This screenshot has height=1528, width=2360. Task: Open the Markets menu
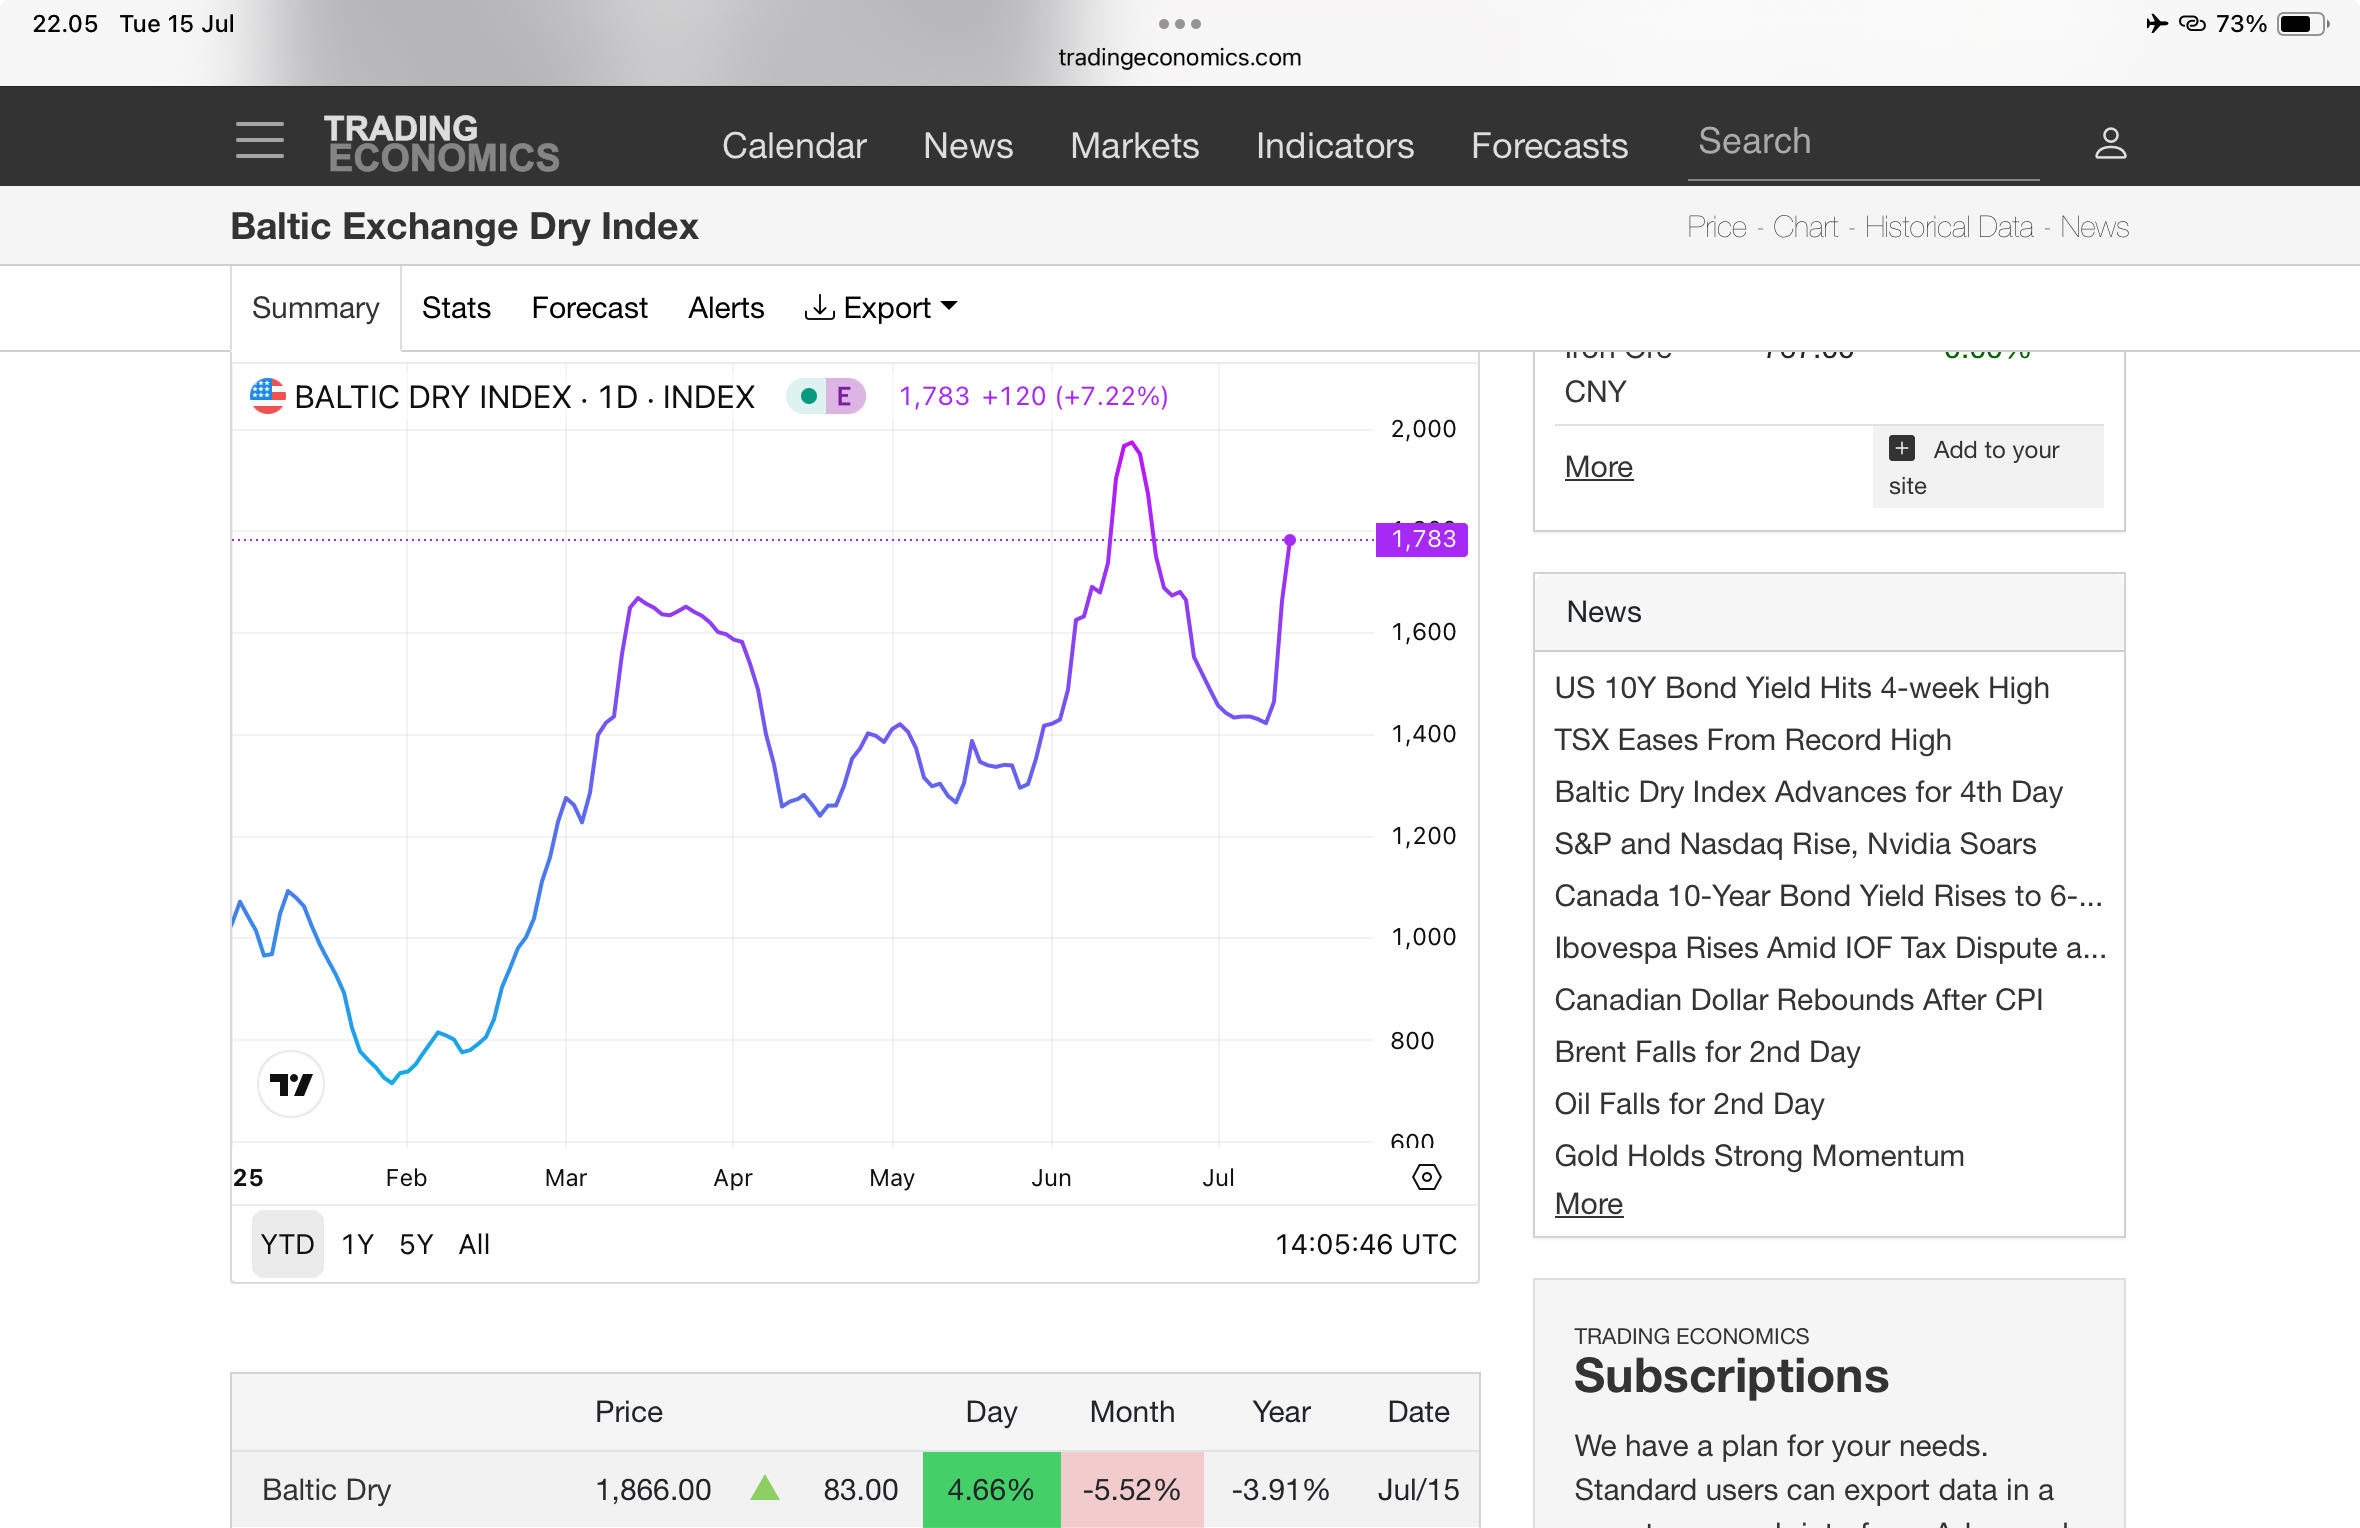click(x=1134, y=145)
